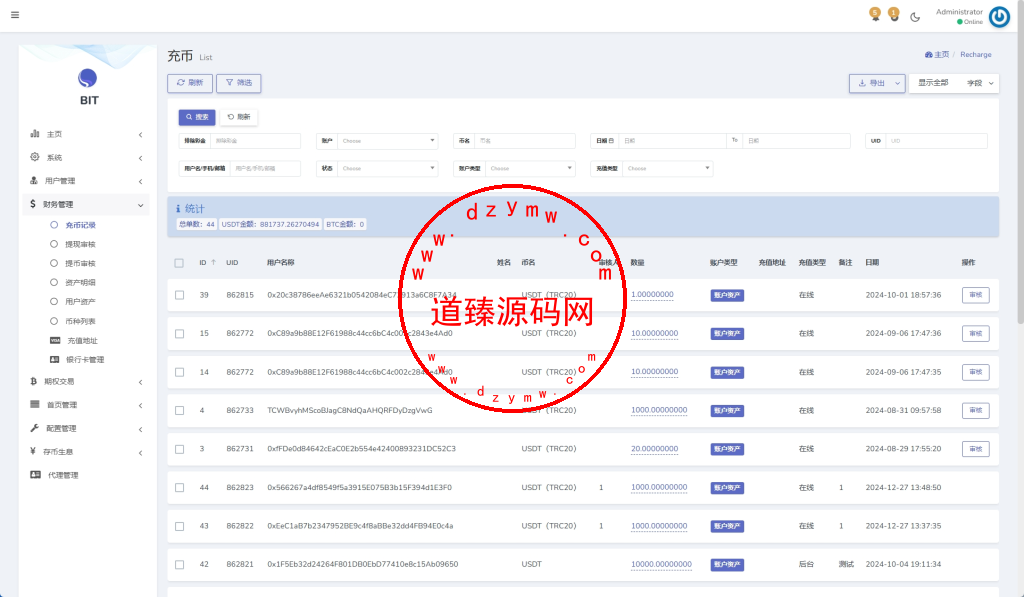Open the 充值类型 Choose dropdown
The height and width of the screenshot is (597, 1024).
667,168
